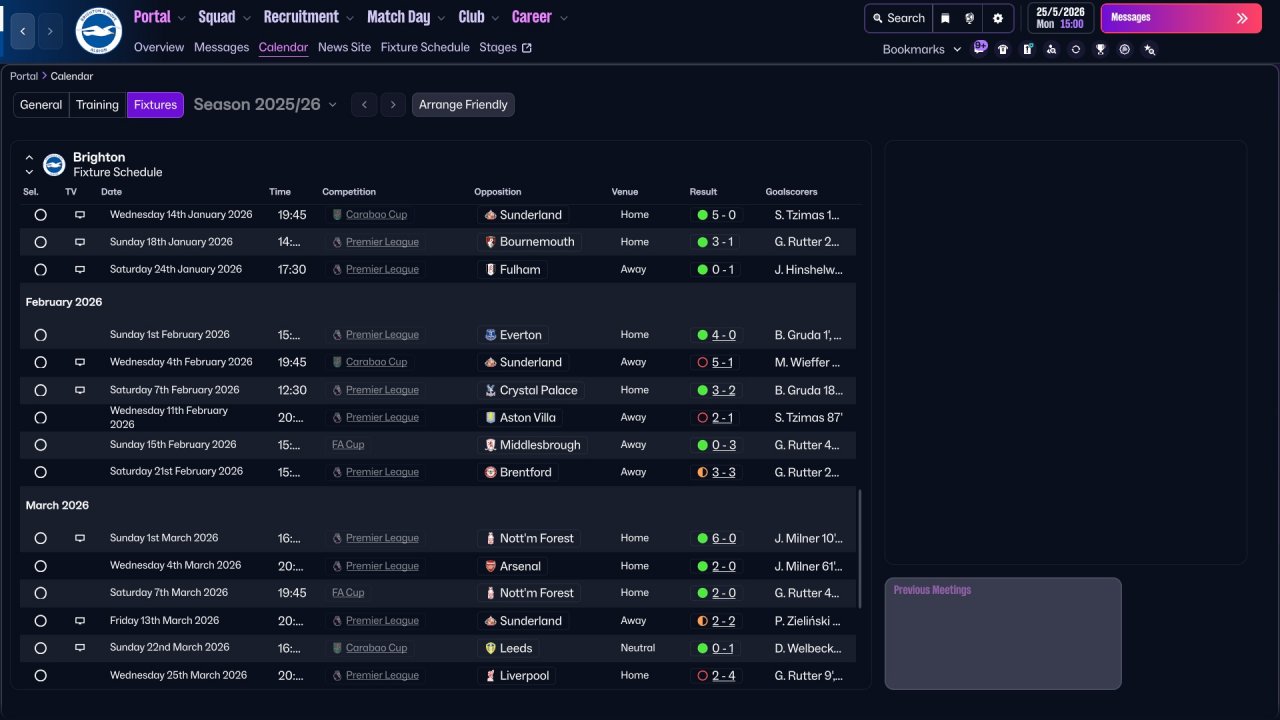Click the Arsenal club badge
Image resolution: width=1280 pixels, height=720 pixels.
[490, 566]
